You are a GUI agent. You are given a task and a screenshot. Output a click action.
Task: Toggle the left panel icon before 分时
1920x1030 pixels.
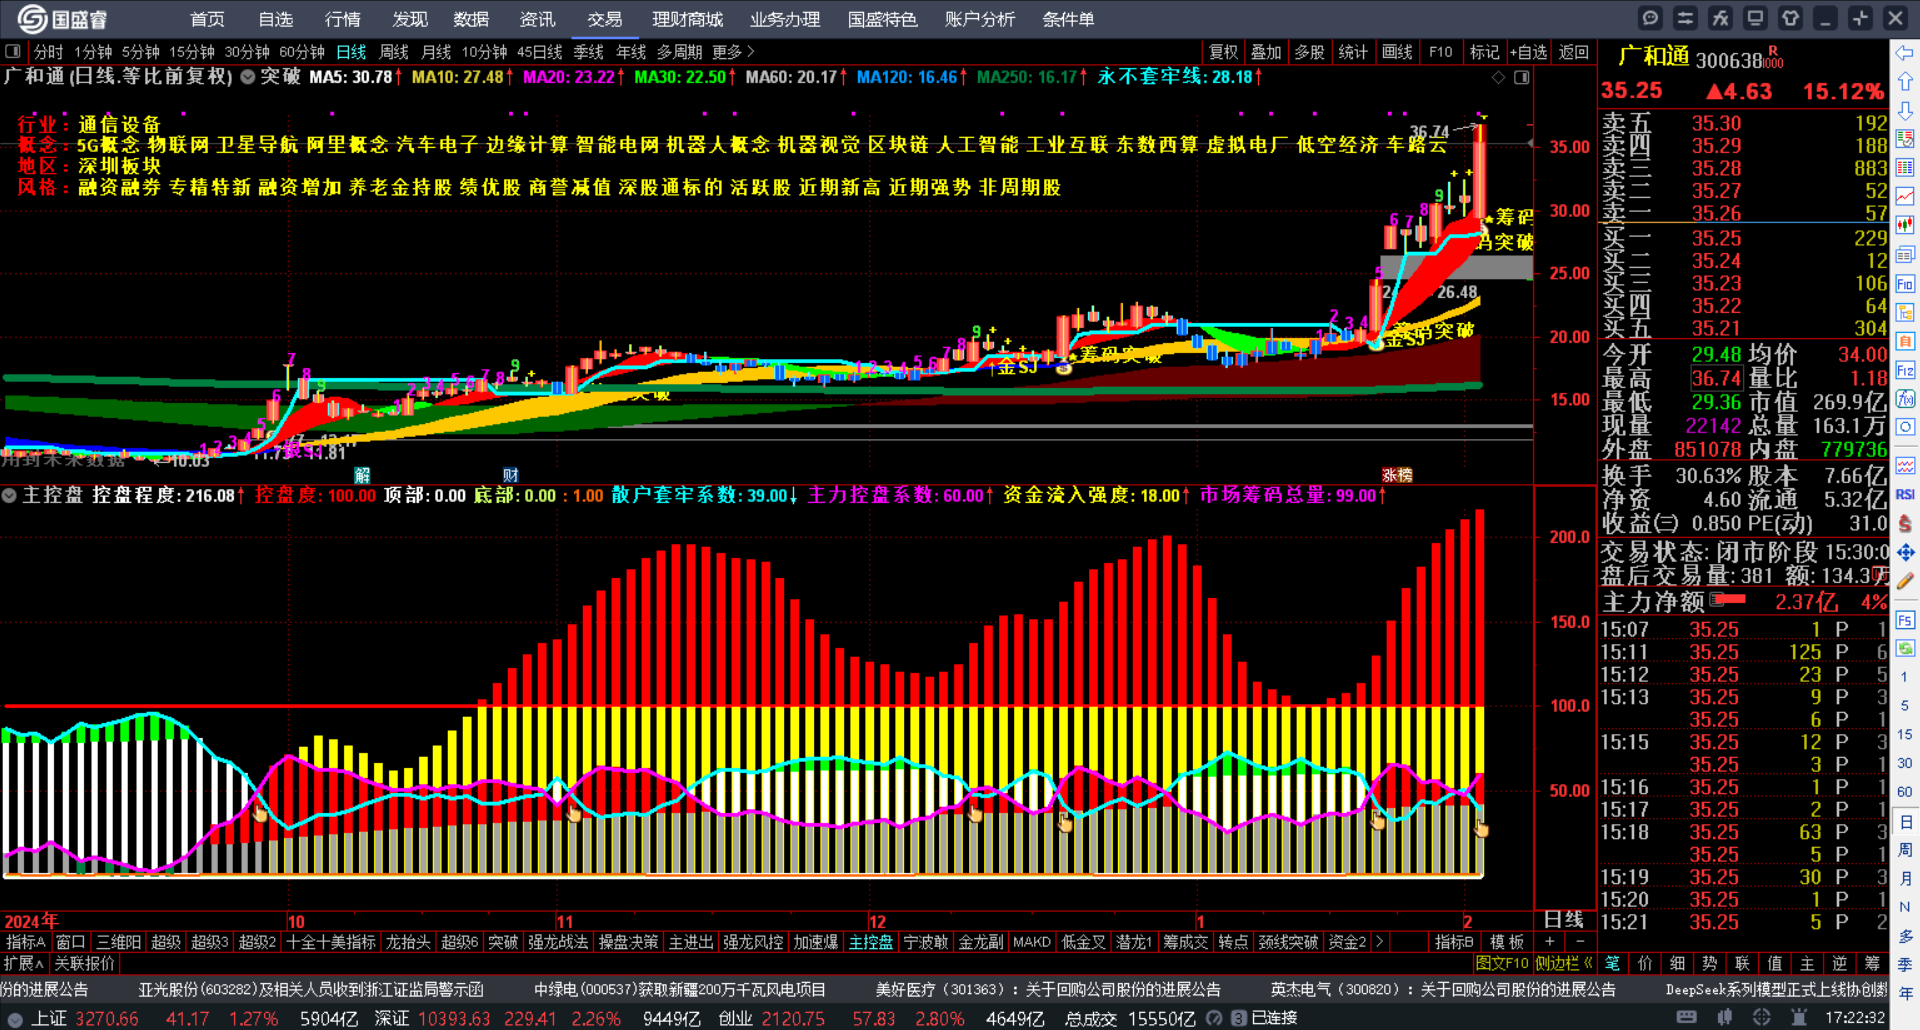click(x=13, y=51)
